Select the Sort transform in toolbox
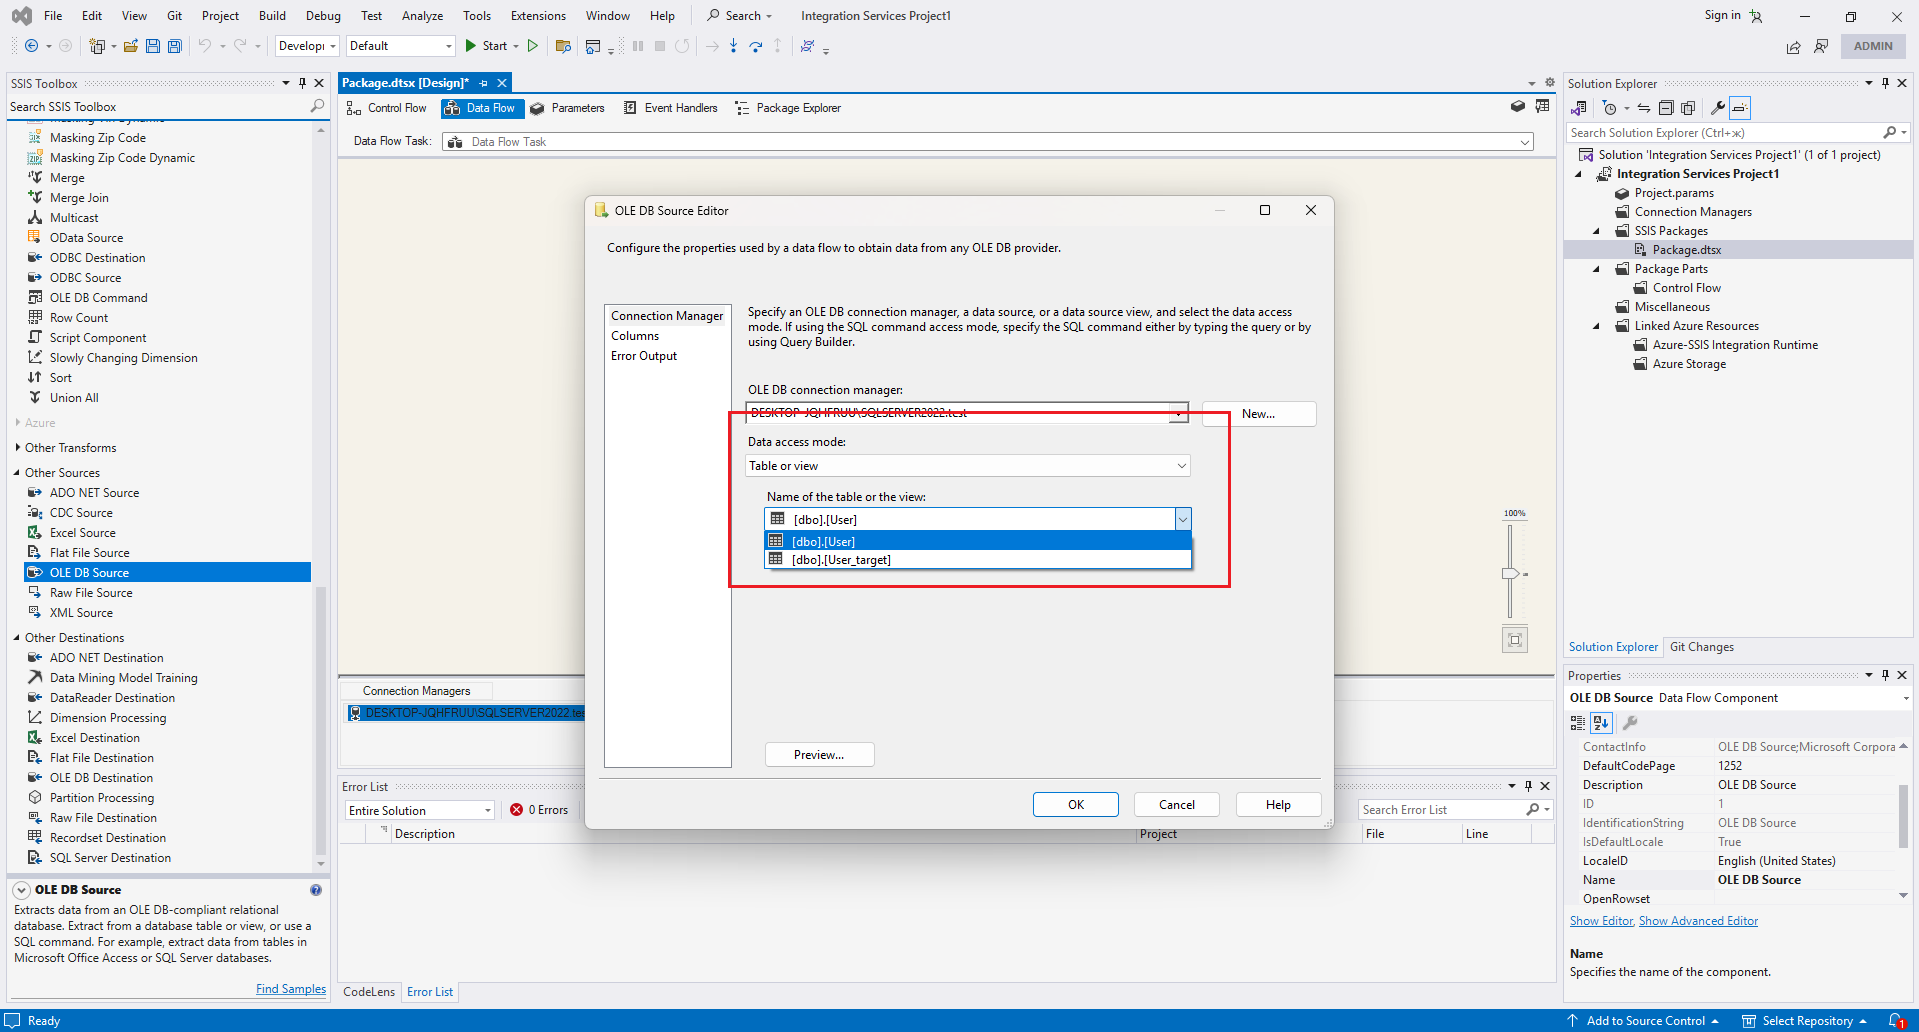 tap(60, 378)
